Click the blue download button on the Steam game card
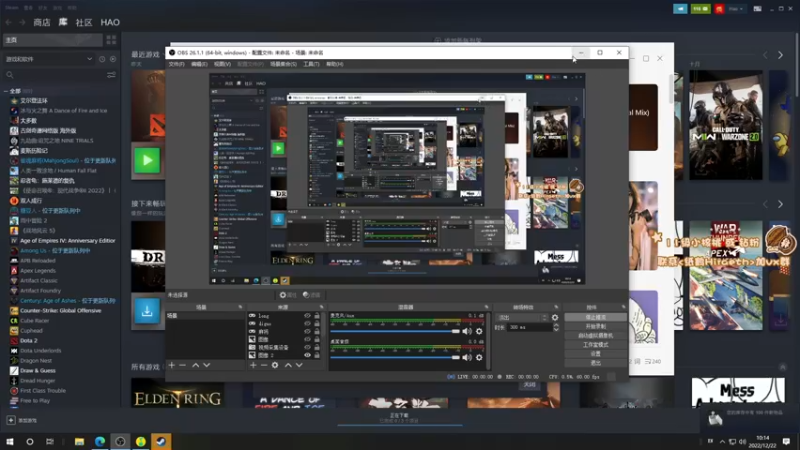 147,311
